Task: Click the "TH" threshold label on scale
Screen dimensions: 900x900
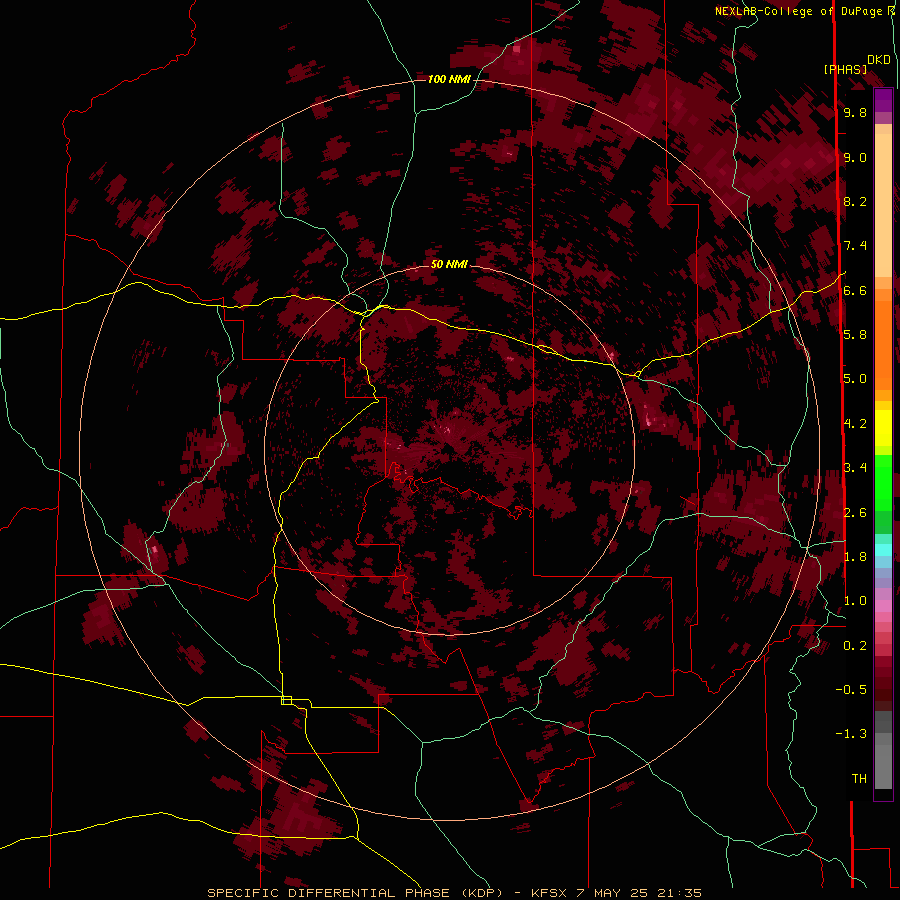Action: [859, 779]
